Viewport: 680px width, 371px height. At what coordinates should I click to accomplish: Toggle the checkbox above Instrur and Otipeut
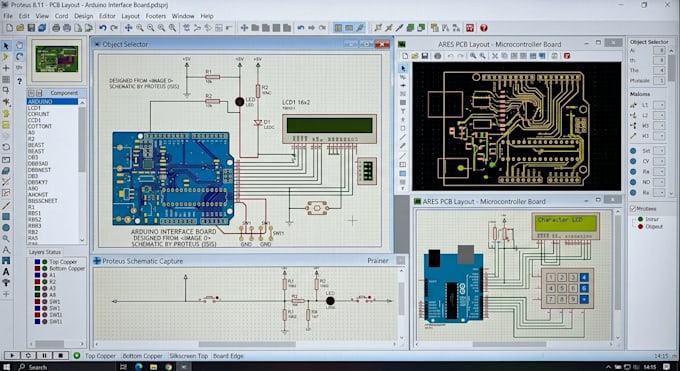pos(632,209)
